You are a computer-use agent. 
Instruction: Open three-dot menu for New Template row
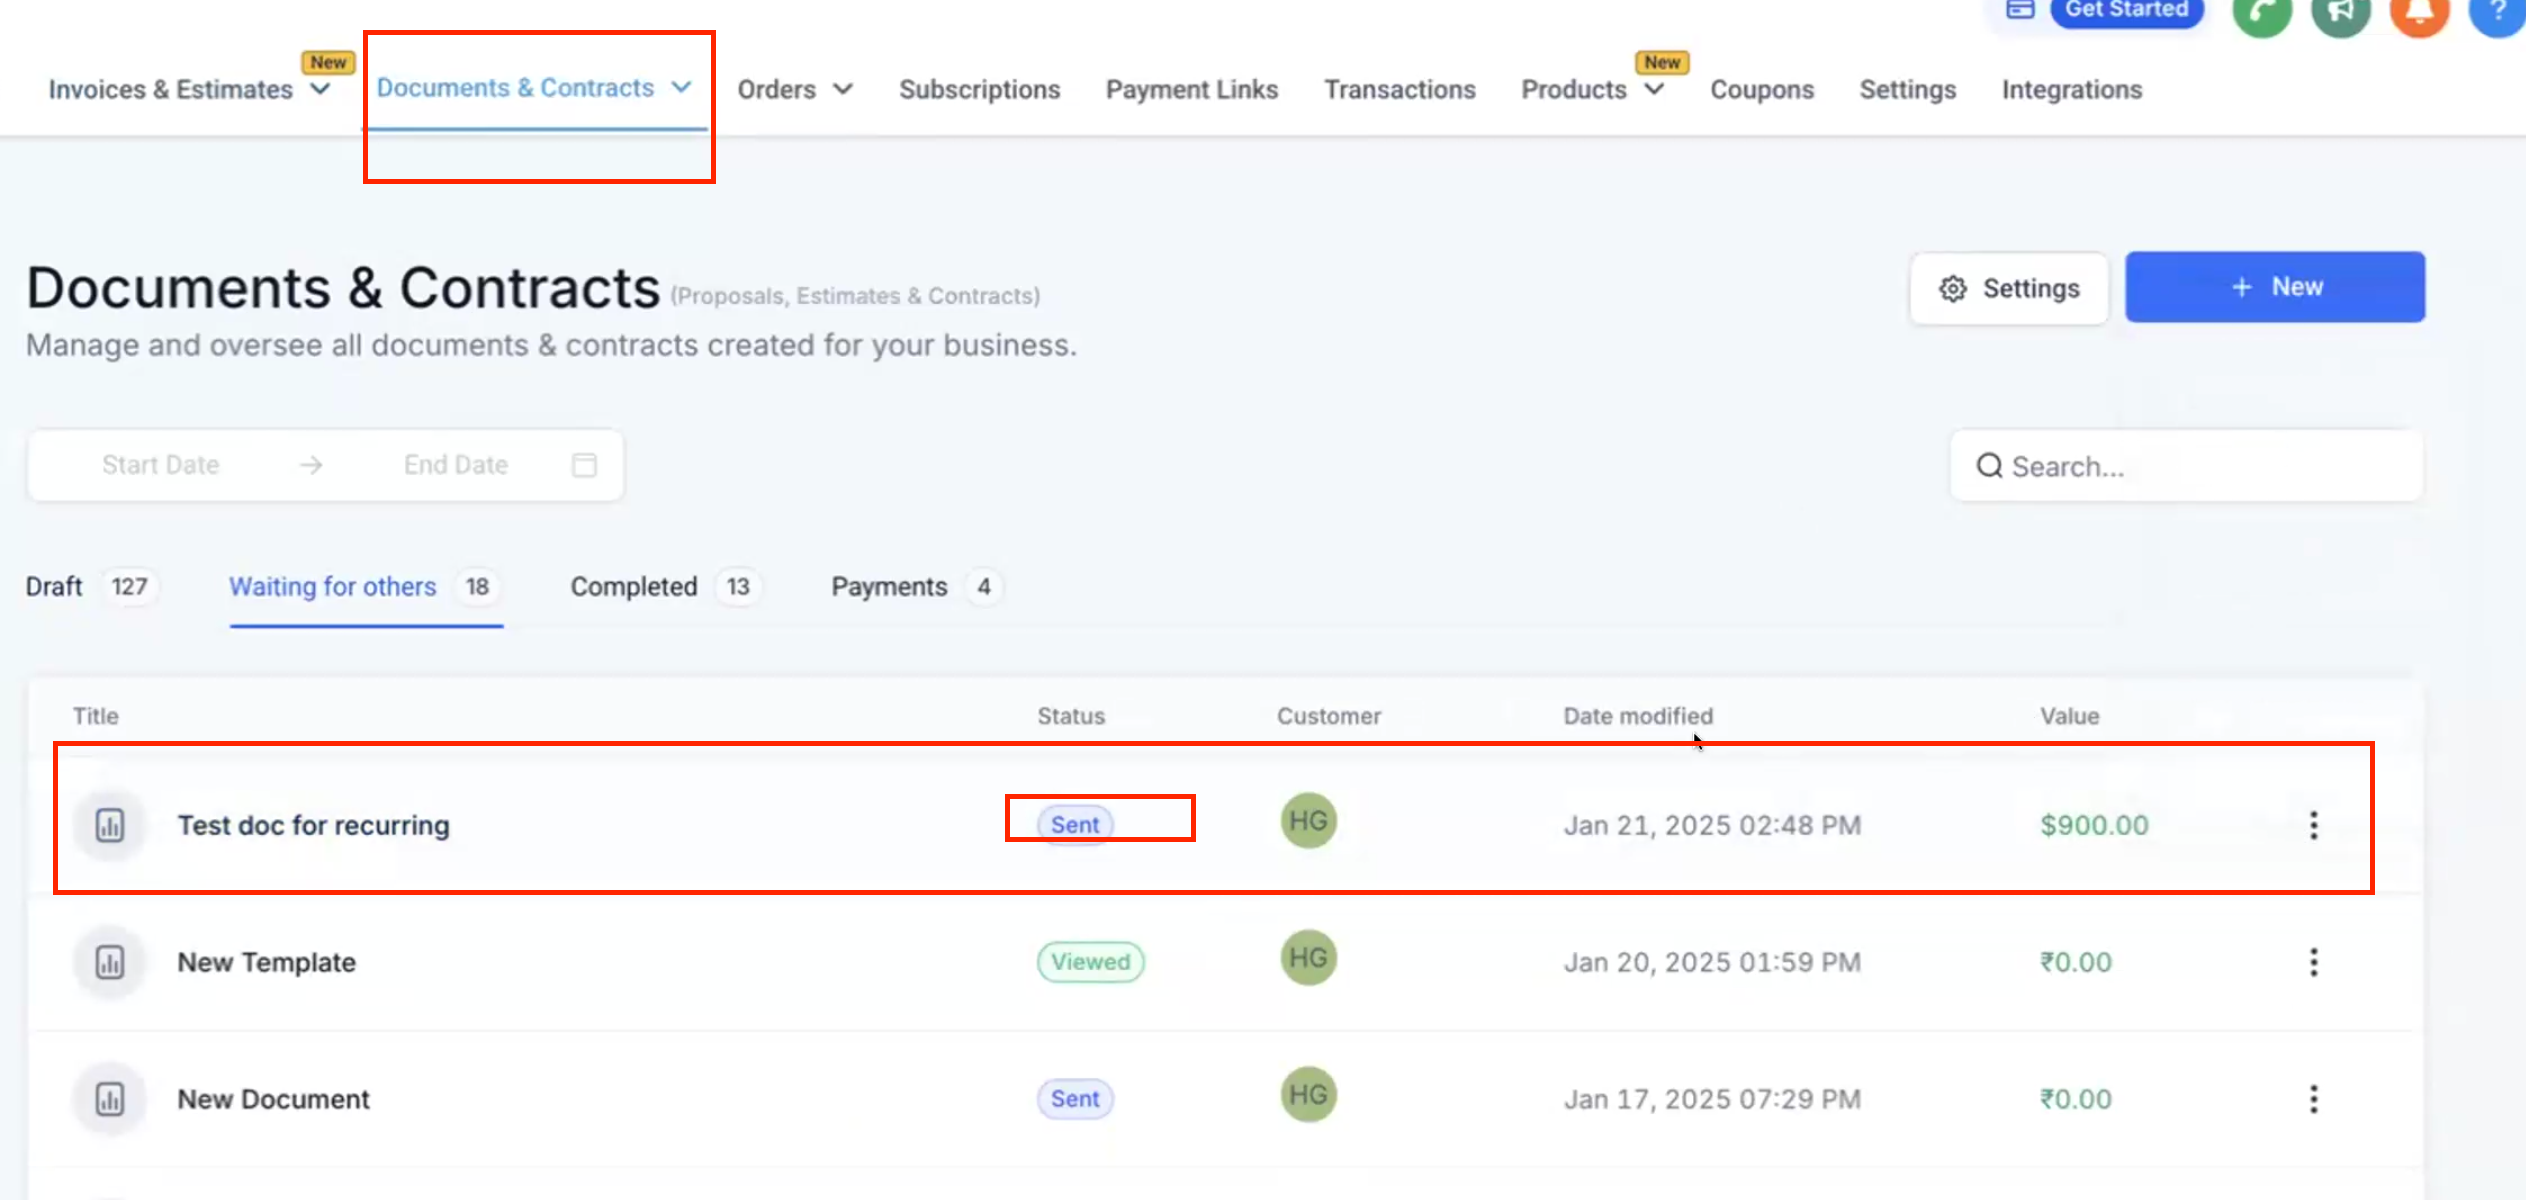coord(2313,962)
